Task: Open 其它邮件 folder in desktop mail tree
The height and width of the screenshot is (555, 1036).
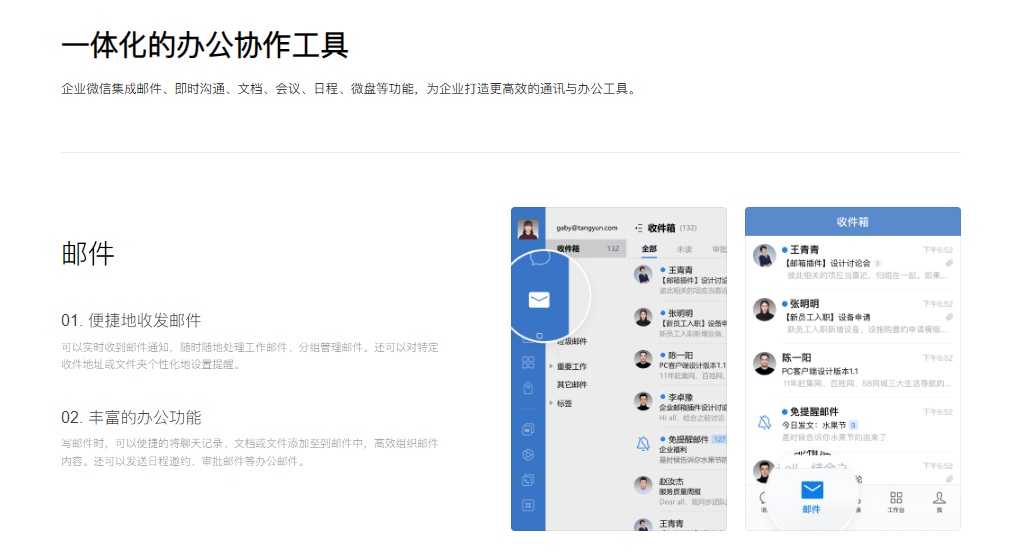Action: pyautogui.click(x=572, y=385)
